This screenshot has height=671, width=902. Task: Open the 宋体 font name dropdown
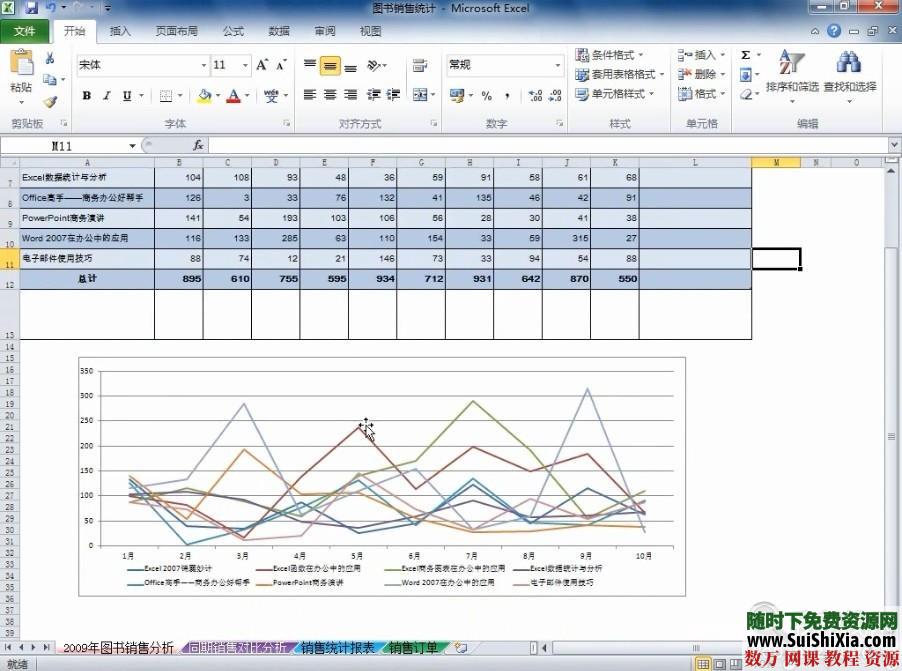pyautogui.click(x=204, y=65)
